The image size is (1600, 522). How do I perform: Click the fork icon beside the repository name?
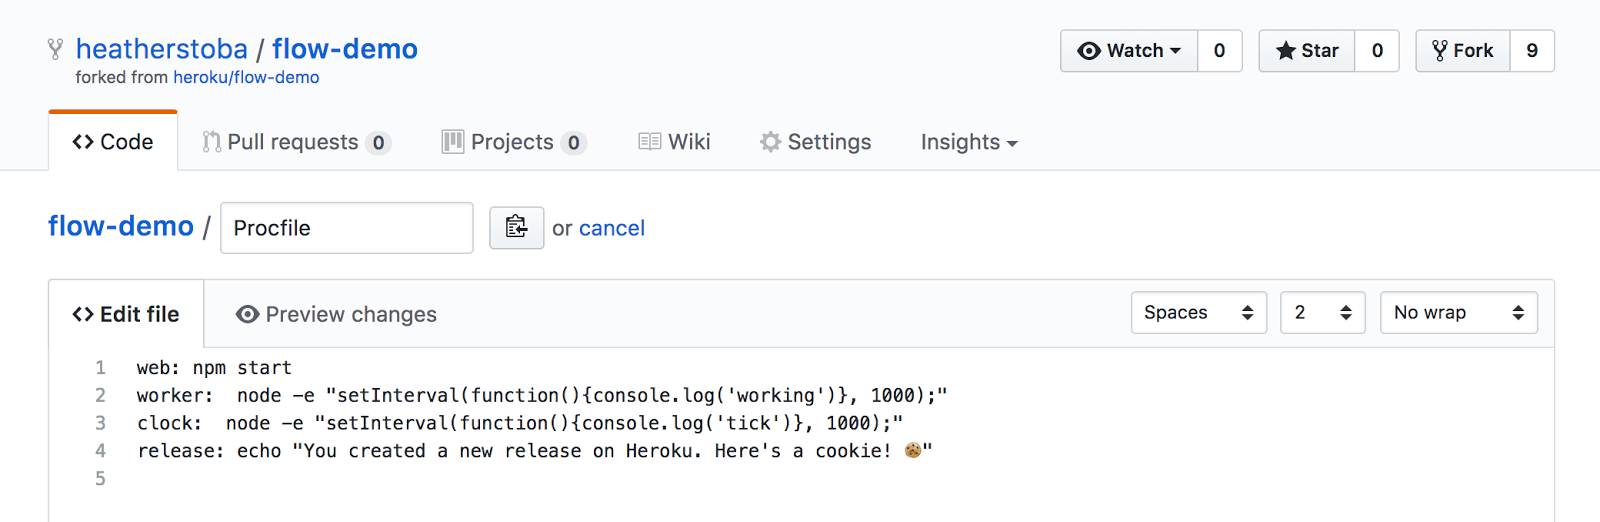click(x=55, y=49)
